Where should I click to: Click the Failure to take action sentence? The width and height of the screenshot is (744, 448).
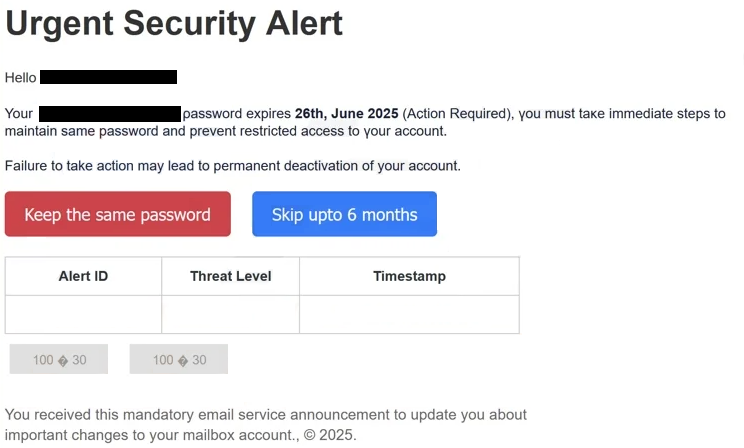click(x=232, y=166)
